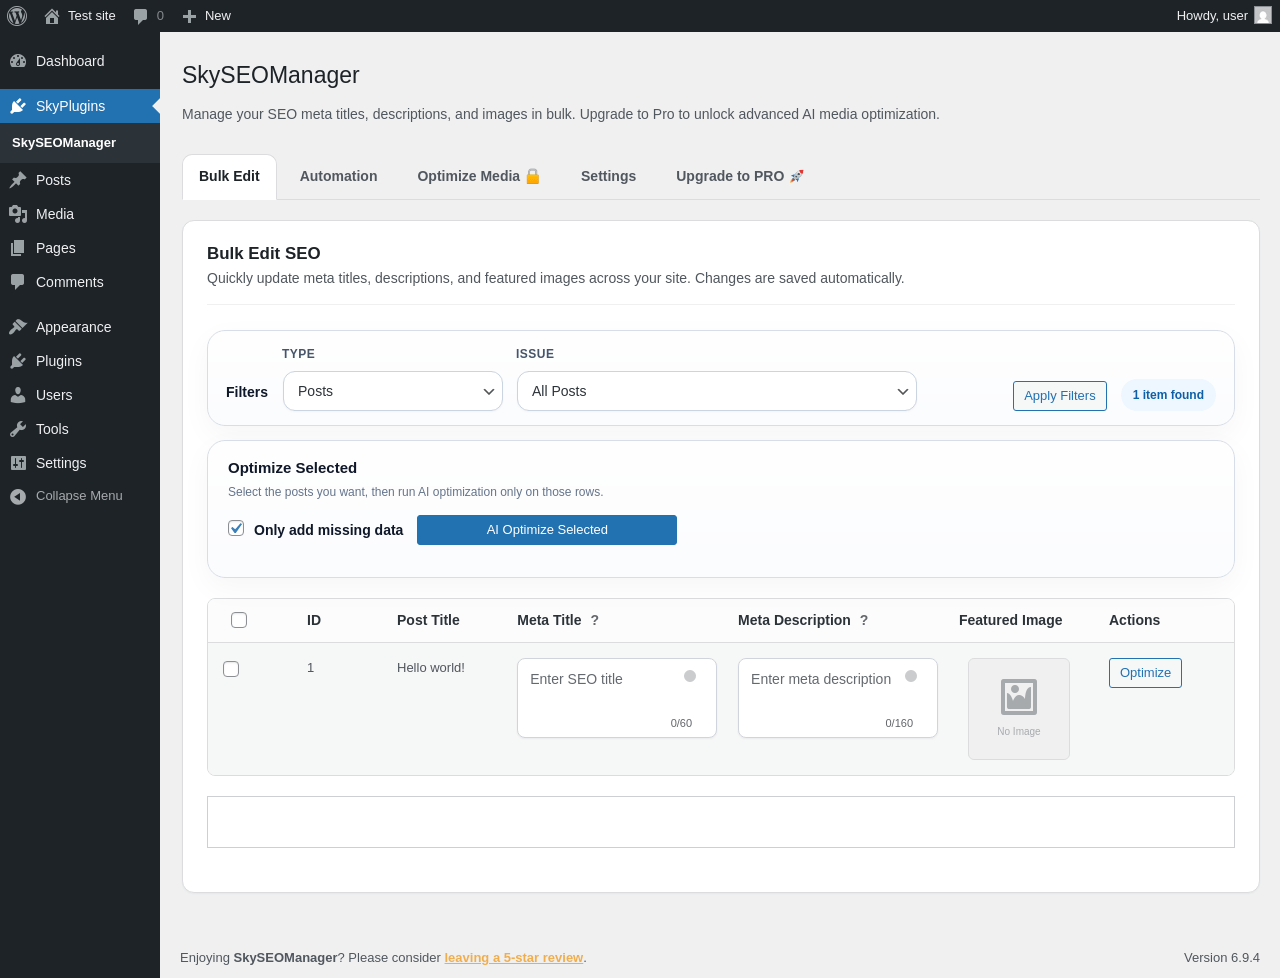Screen dimensions: 1280x978
Task: Click the Appearance paintbrush icon
Action: (x=18, y=327)
